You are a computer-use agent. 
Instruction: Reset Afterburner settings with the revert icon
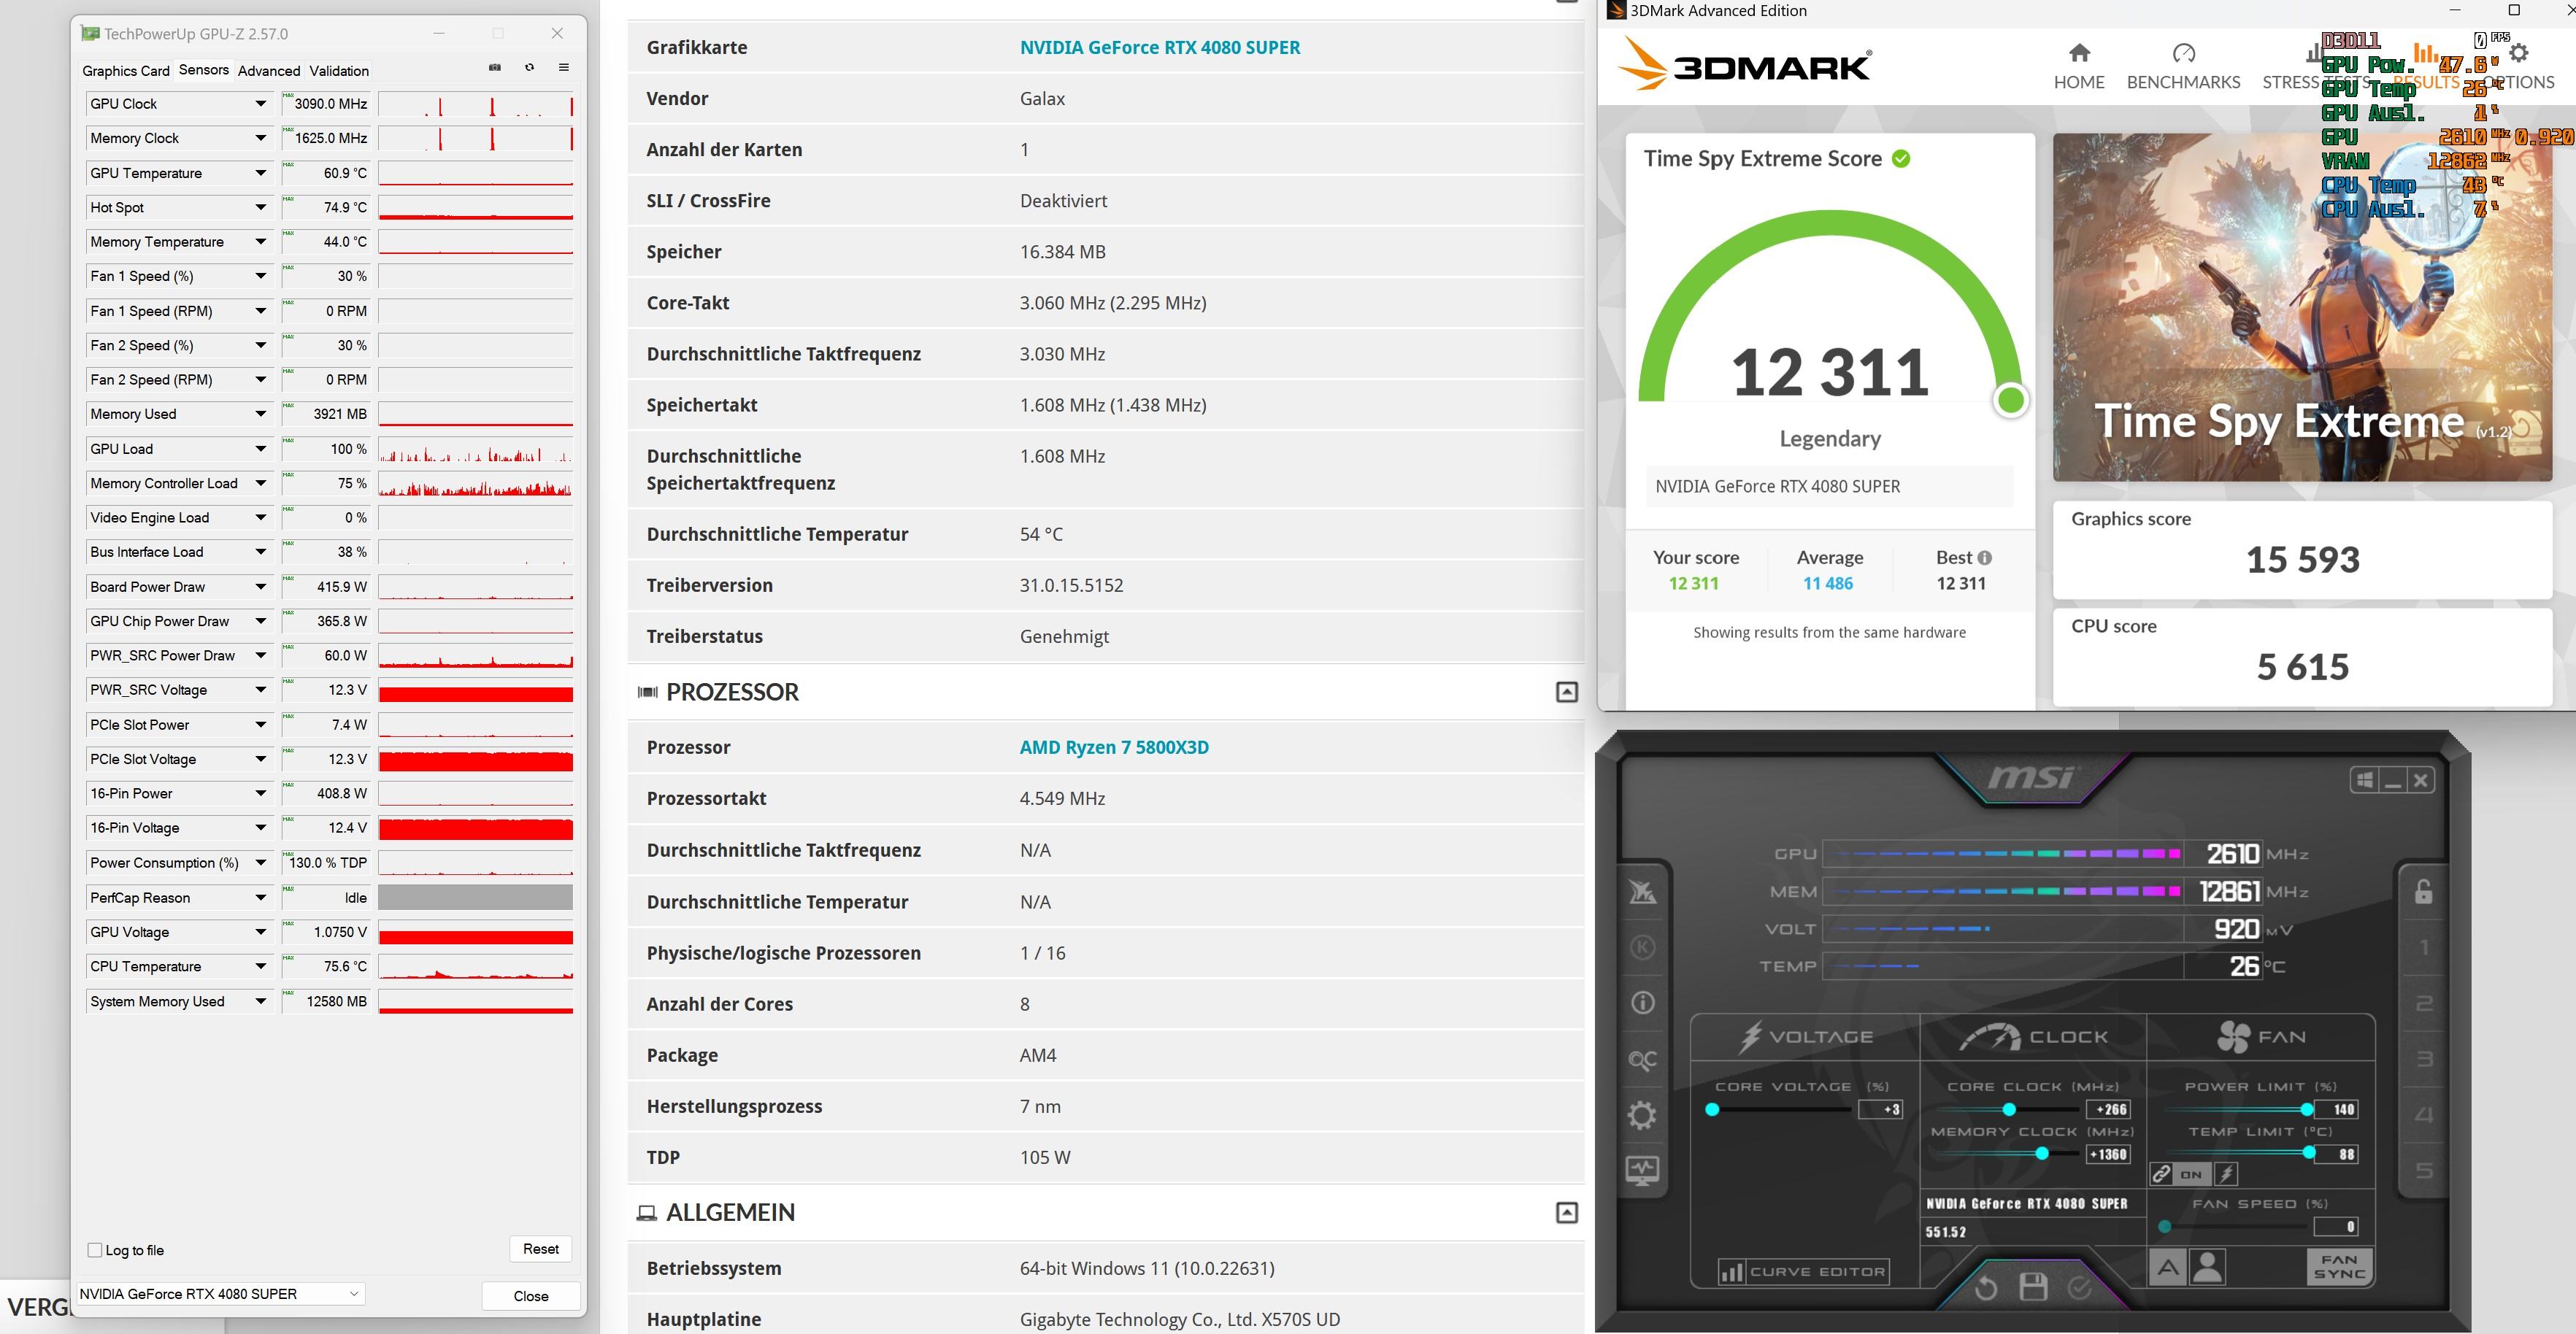[x=1986, y=1288]
